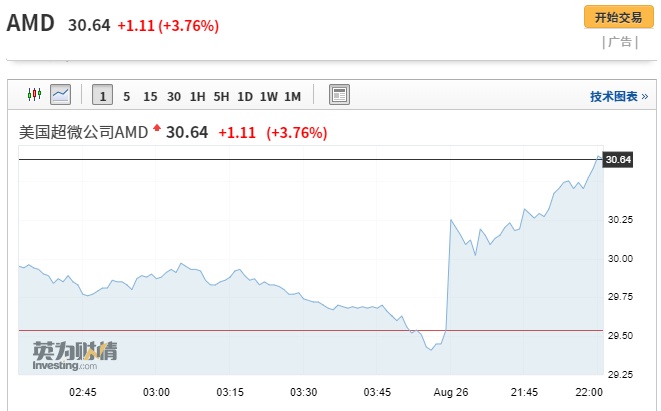Select the 1 minute interval
Viewport: 661px width, 411px height.
click(x=102, y=96)
